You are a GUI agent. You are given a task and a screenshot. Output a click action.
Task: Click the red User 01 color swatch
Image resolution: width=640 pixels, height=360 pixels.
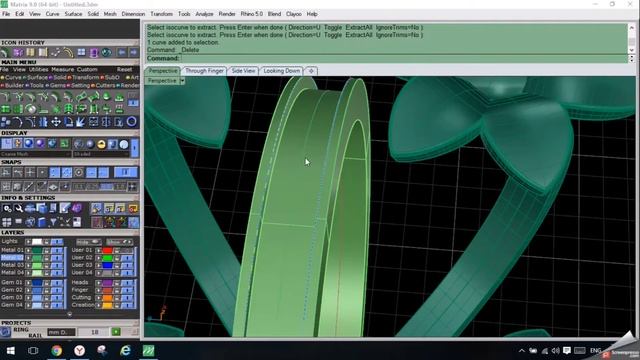point(107,250)
